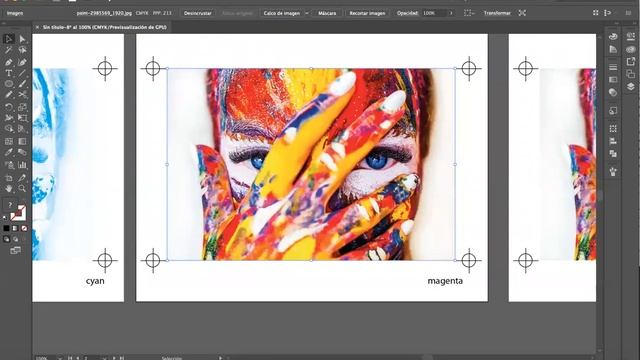Enable Draw Normal mode
The image size is (640, 360).
pyautogui.click(x=6, y=239)
